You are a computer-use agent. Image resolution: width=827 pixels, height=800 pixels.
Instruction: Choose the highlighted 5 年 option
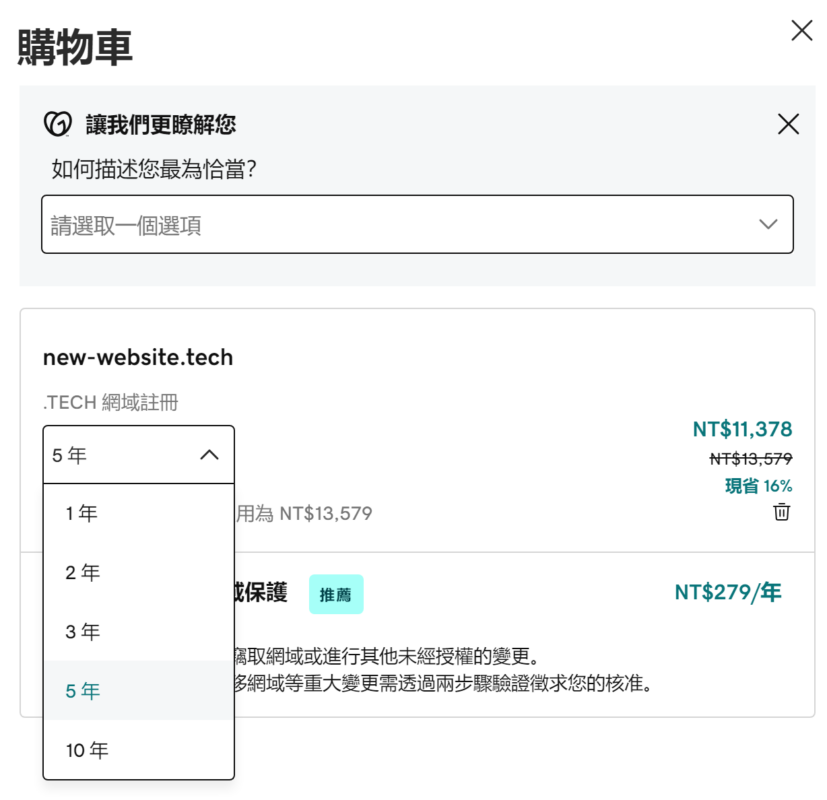pyautogui.click(x=139, y=690)
